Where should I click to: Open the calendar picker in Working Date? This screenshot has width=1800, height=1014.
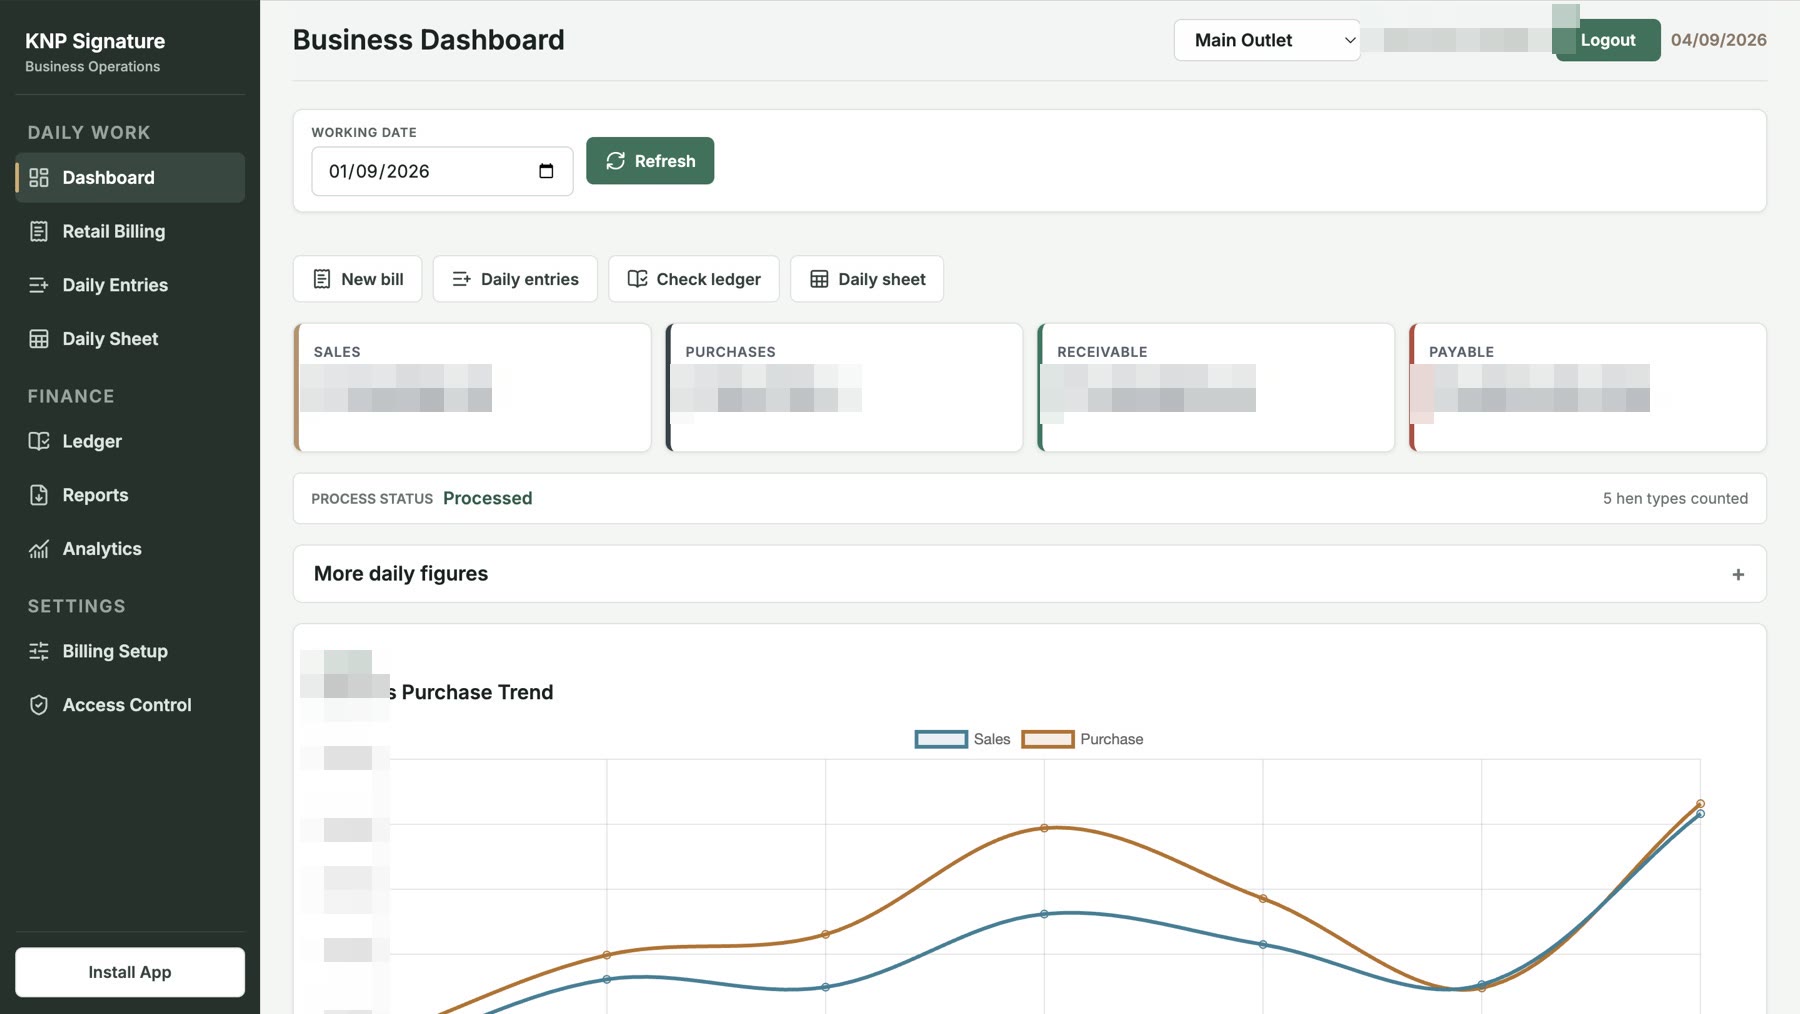coord(546,171)
